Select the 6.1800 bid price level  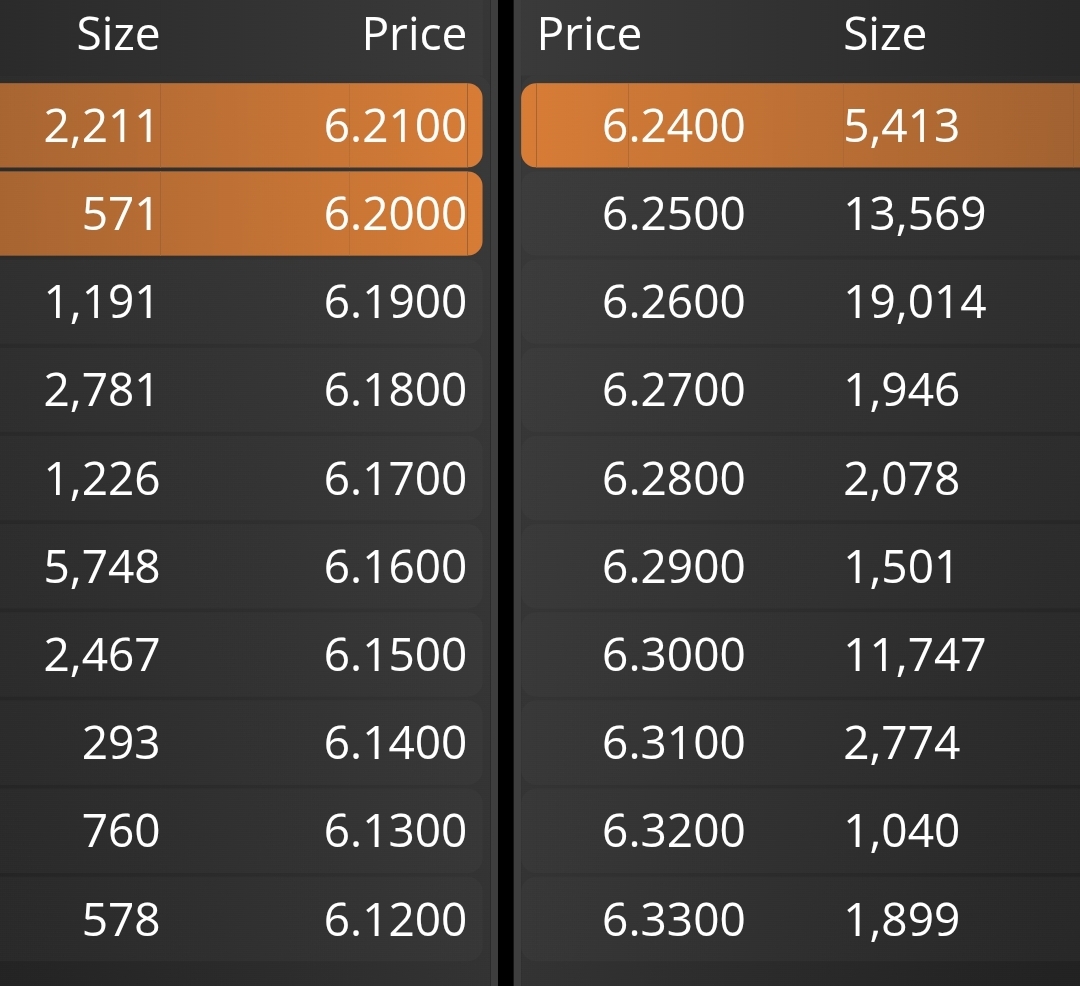240,390
